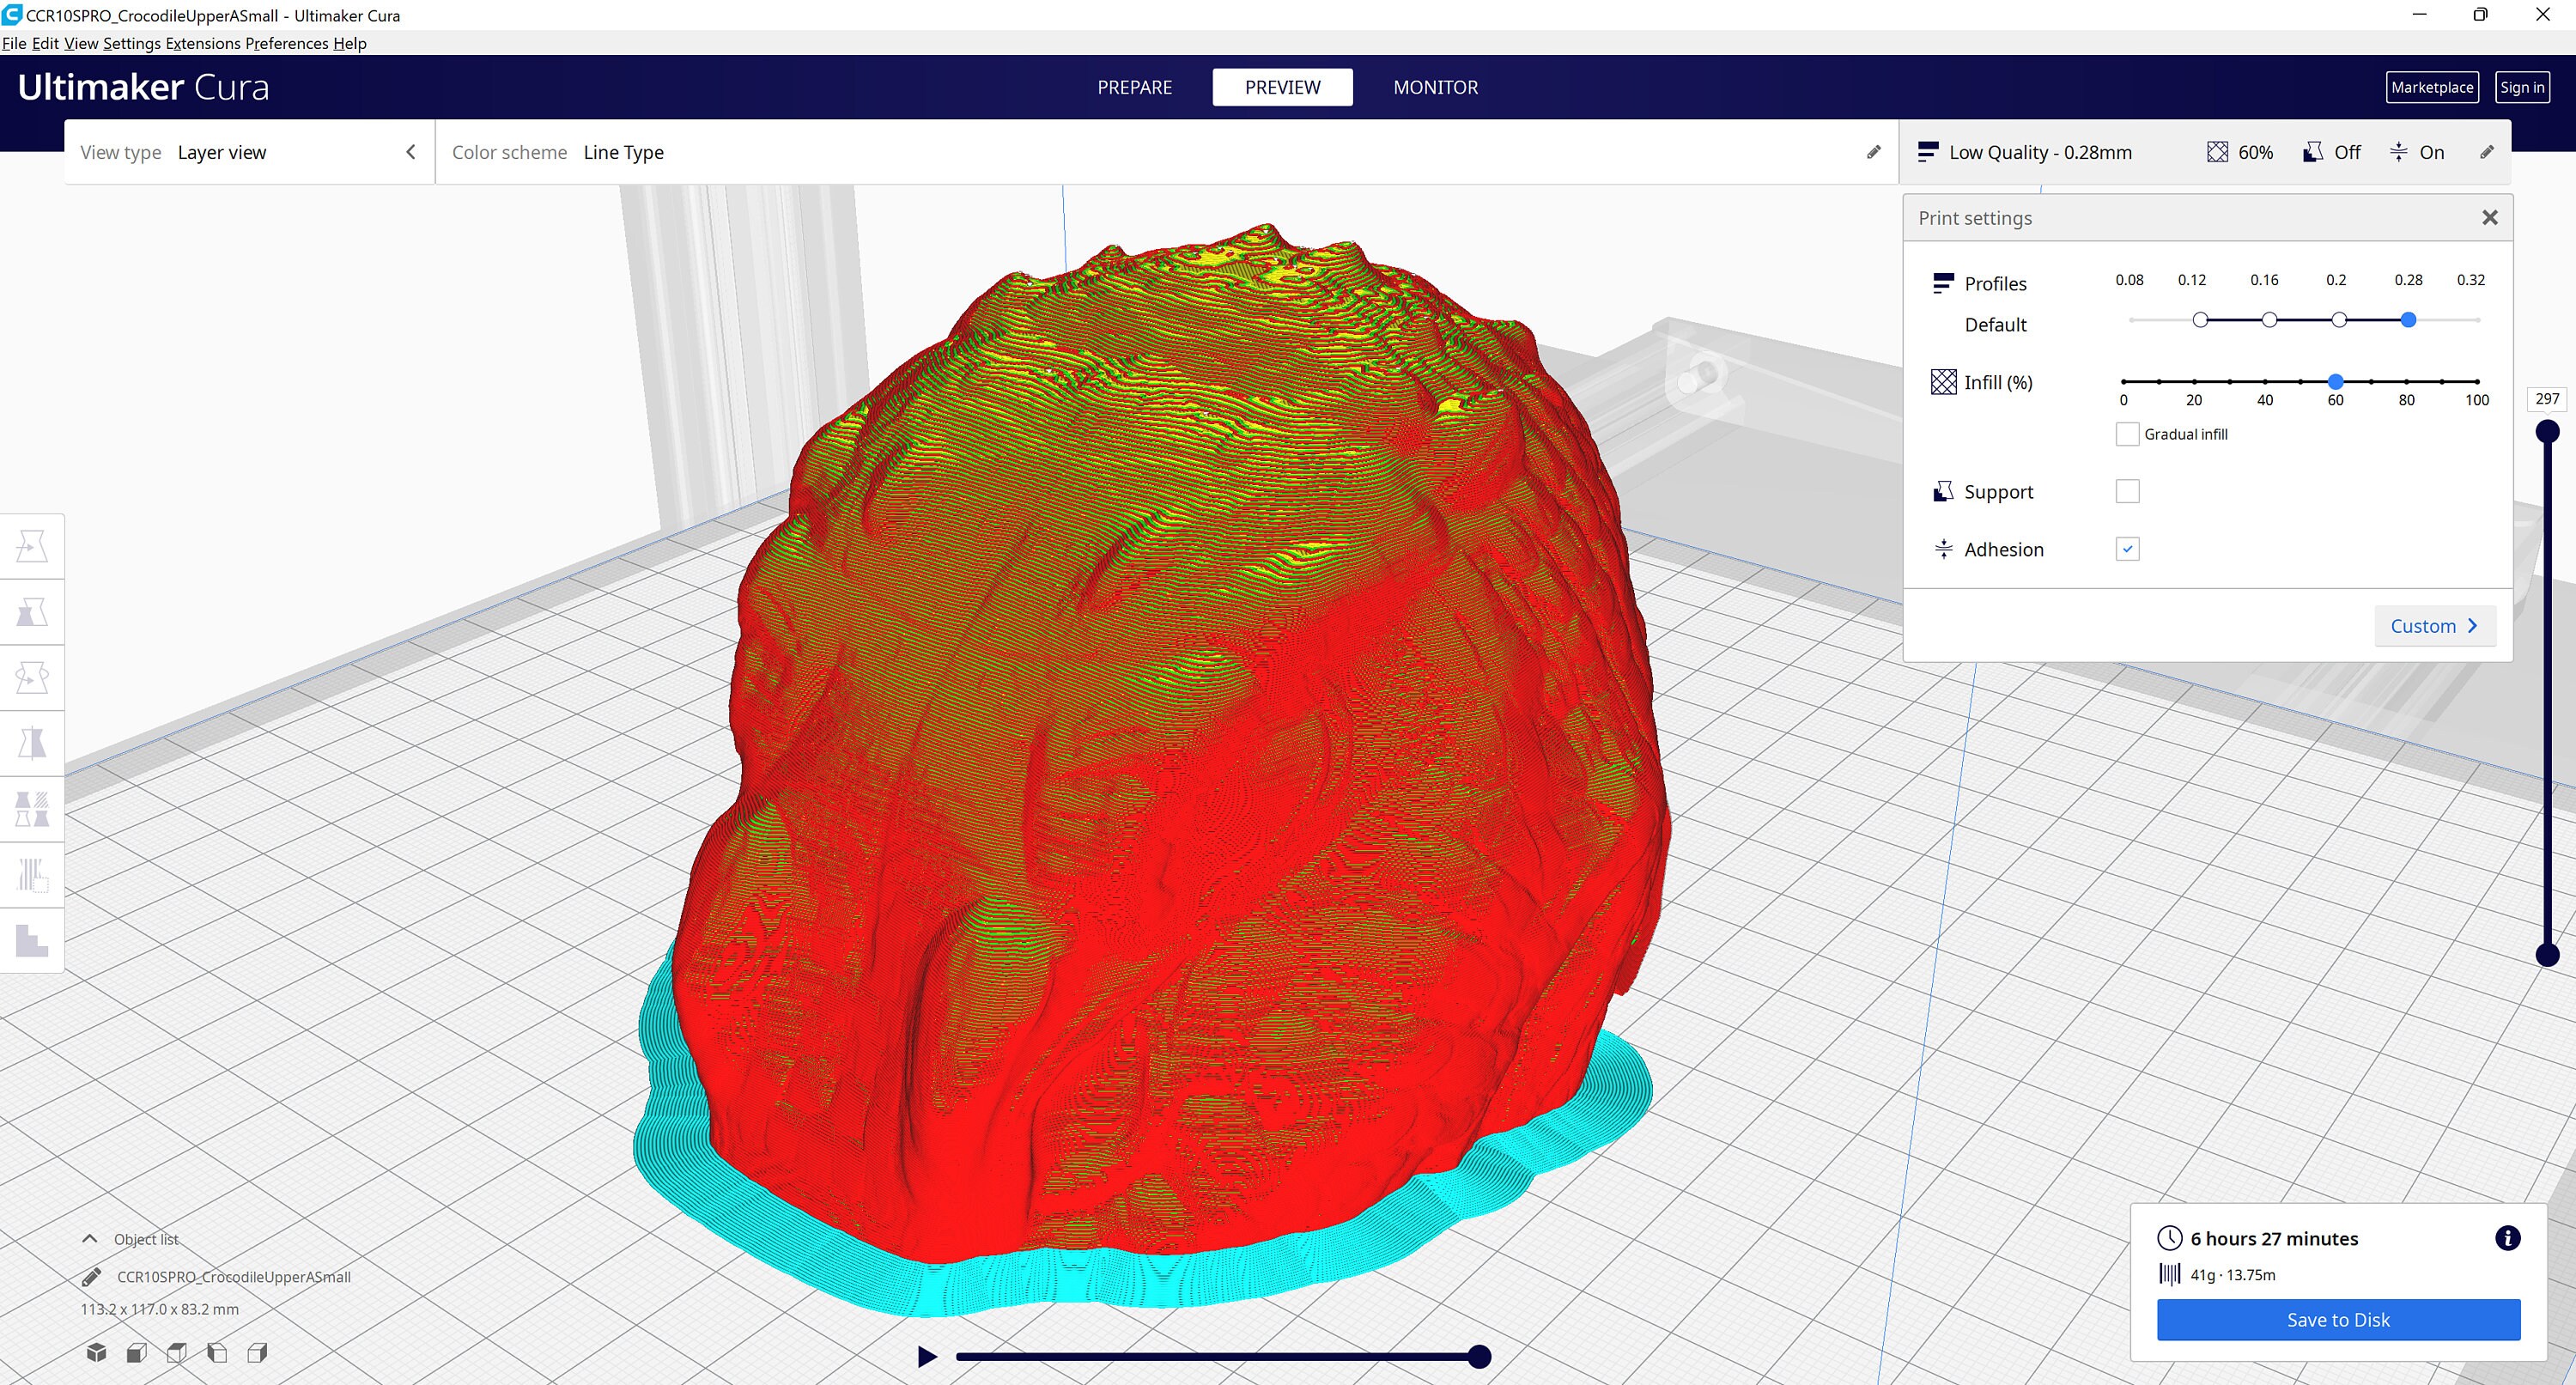Click the bottom stair-shaped toolbar icon

(x=32, y=941)
